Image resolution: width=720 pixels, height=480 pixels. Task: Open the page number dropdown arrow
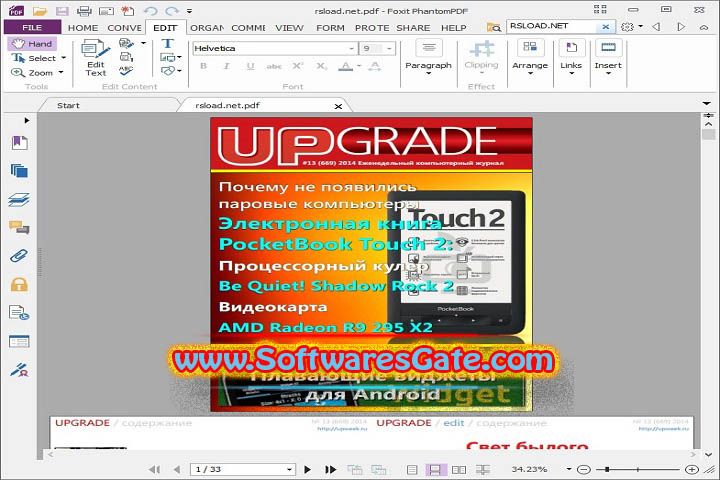click(289, 469)
